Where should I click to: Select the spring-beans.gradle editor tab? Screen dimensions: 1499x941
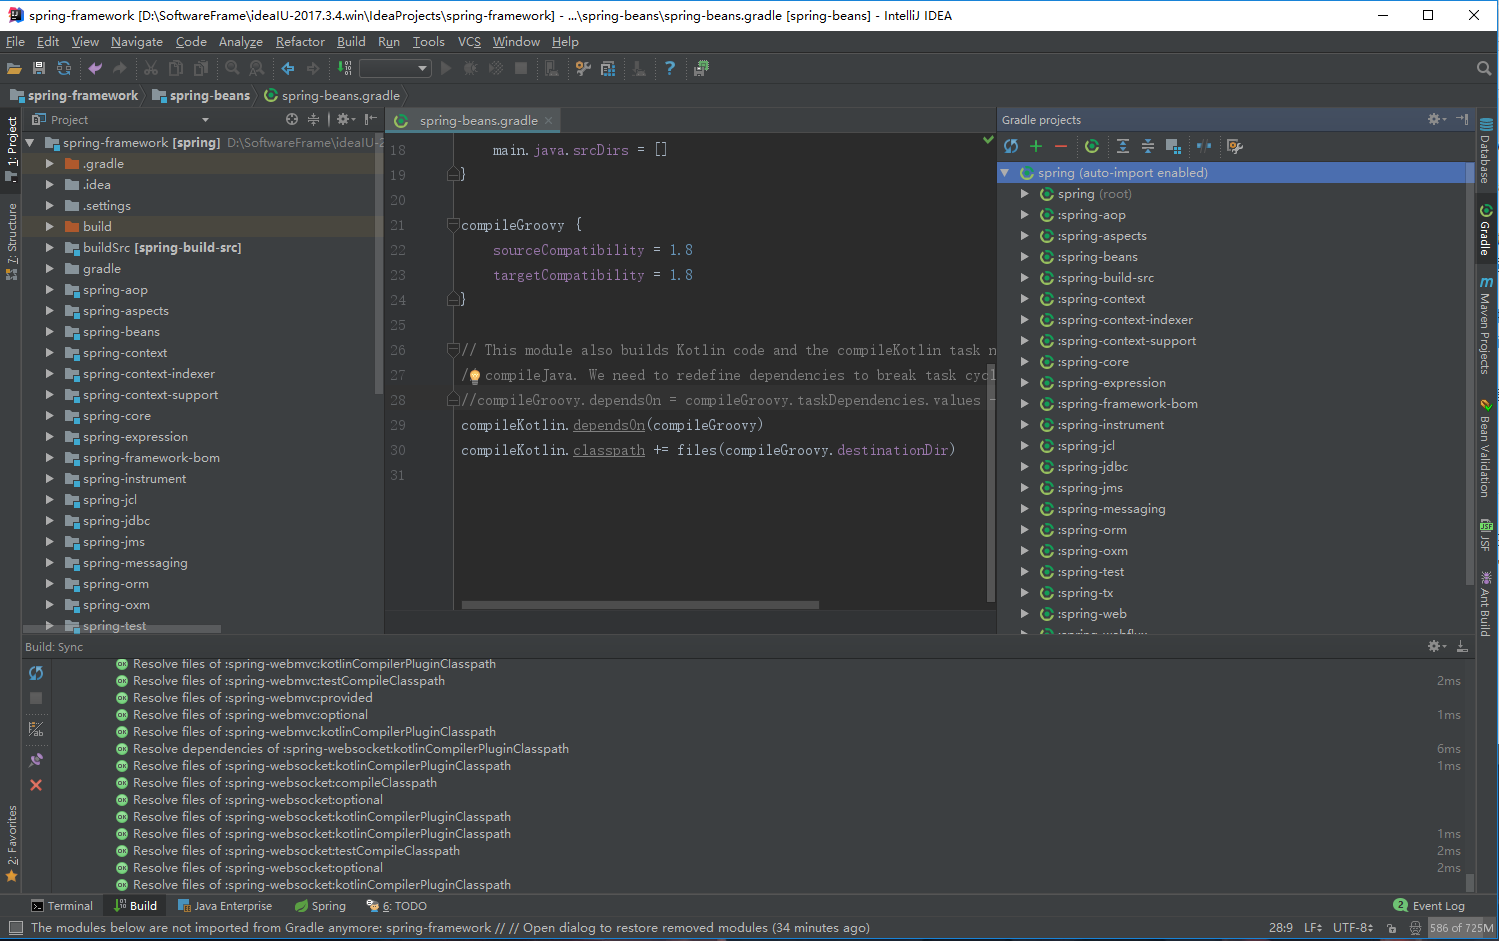click(472, 120)
